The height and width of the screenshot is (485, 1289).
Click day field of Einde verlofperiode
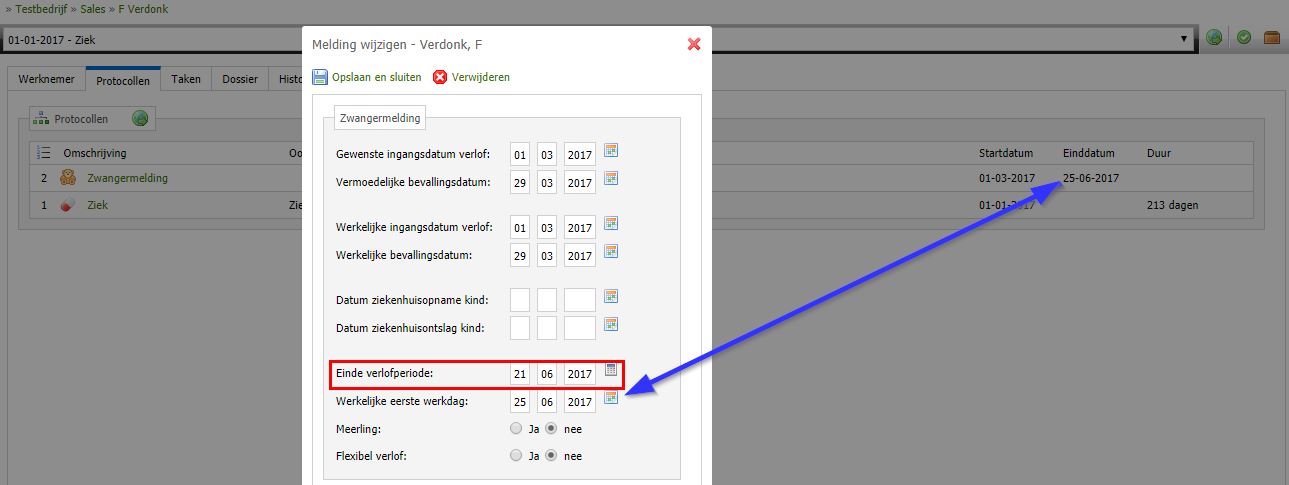[520, 374]
